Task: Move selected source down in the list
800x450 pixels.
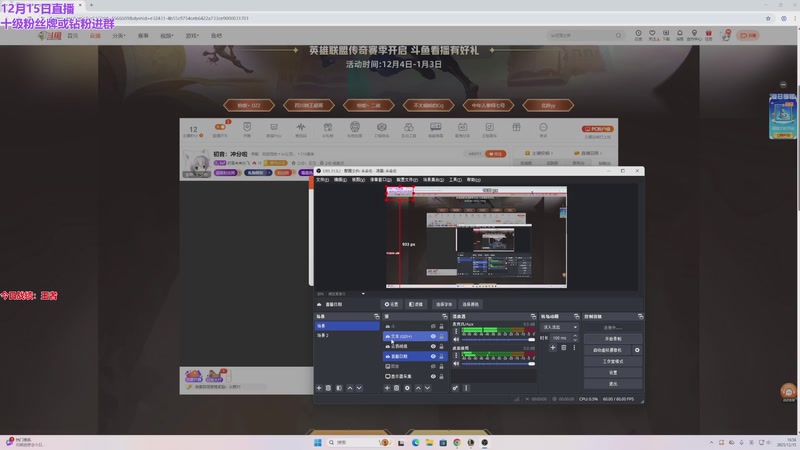Action: click(x=428, y=388)
